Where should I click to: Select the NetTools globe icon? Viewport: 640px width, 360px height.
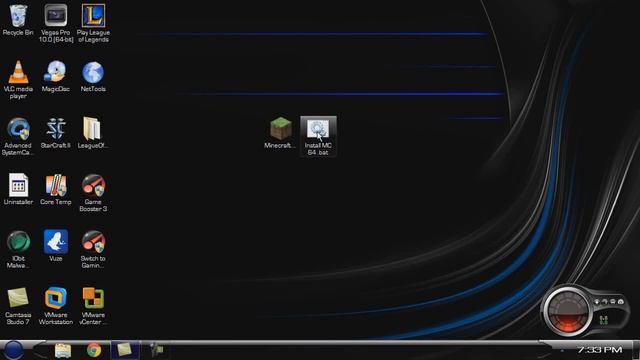93,76
